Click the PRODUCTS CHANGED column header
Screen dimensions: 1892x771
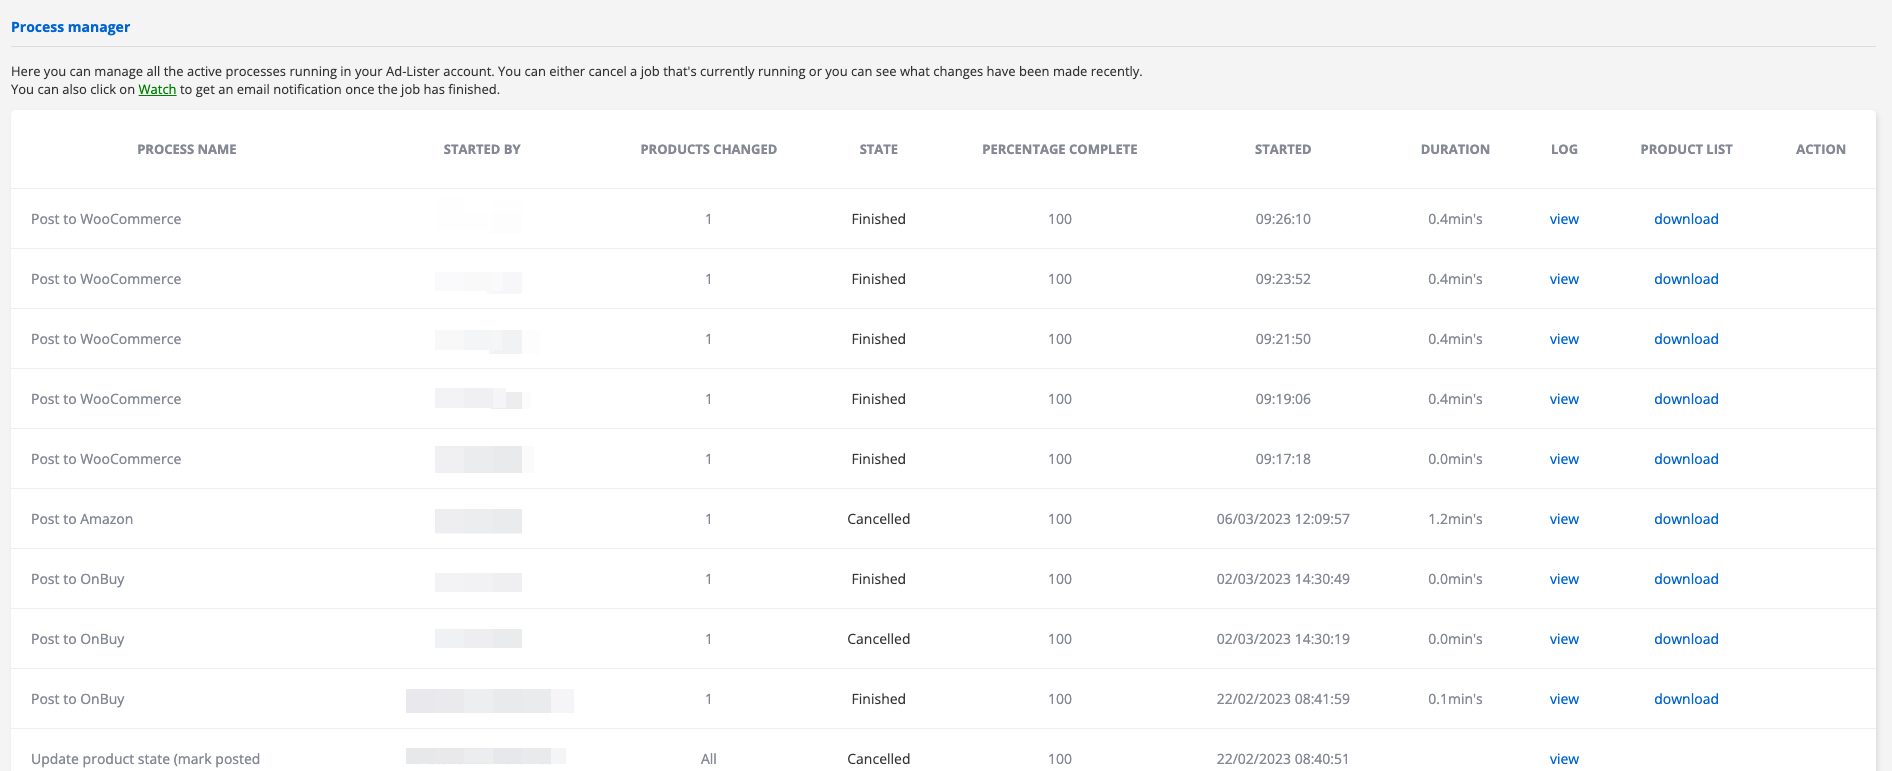click(x=708, y=149)
